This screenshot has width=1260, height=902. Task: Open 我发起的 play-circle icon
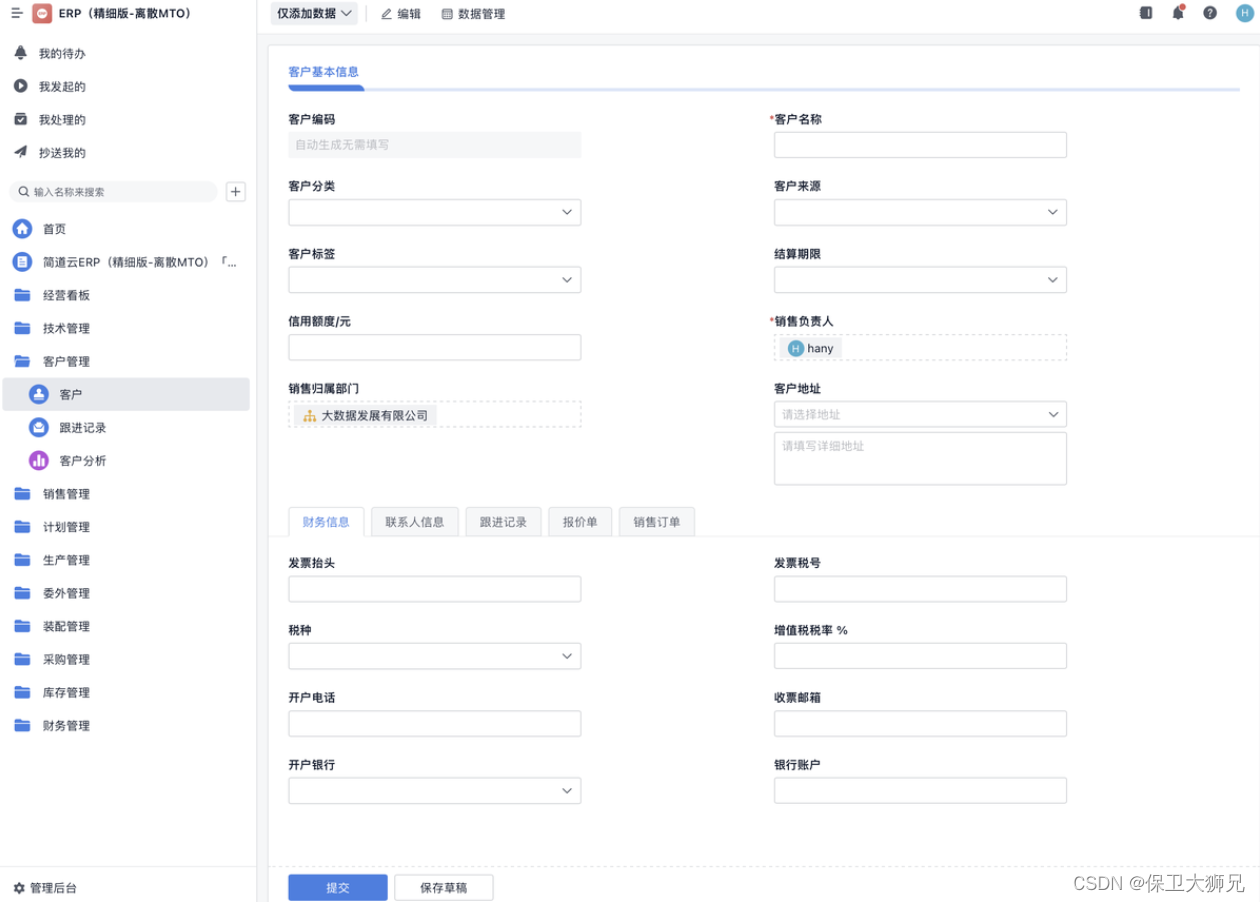click(x=20, y=86)
